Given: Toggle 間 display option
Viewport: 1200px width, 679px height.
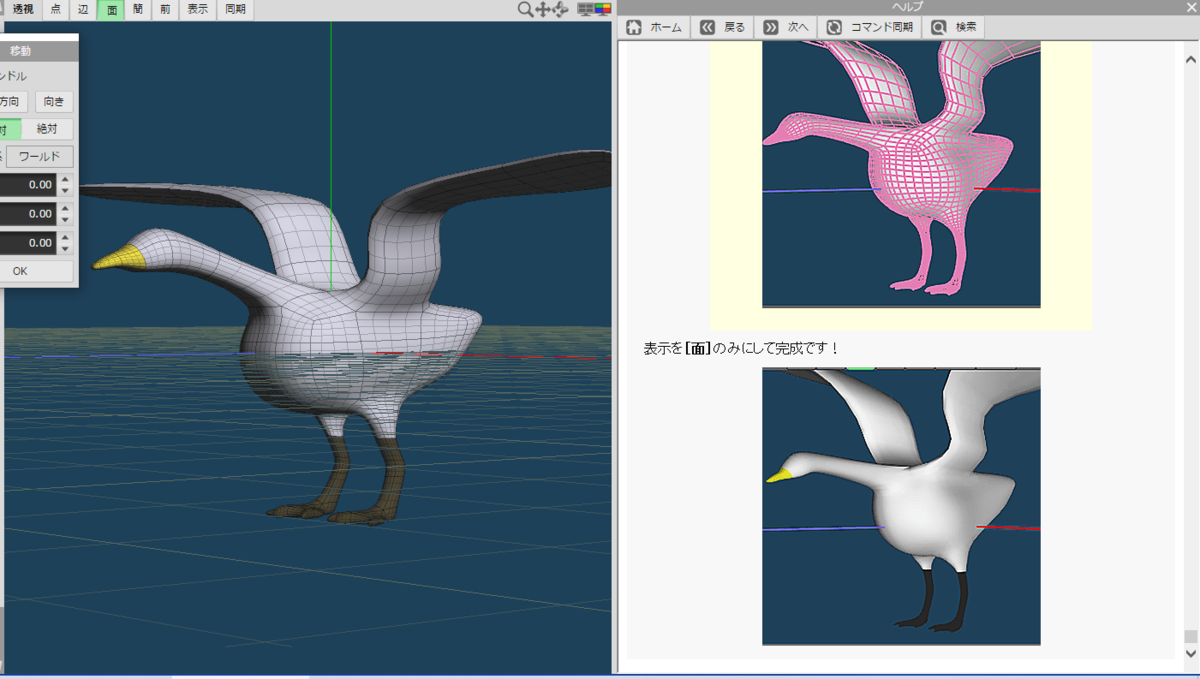Looking at the screenshot, I should [138, 10].
